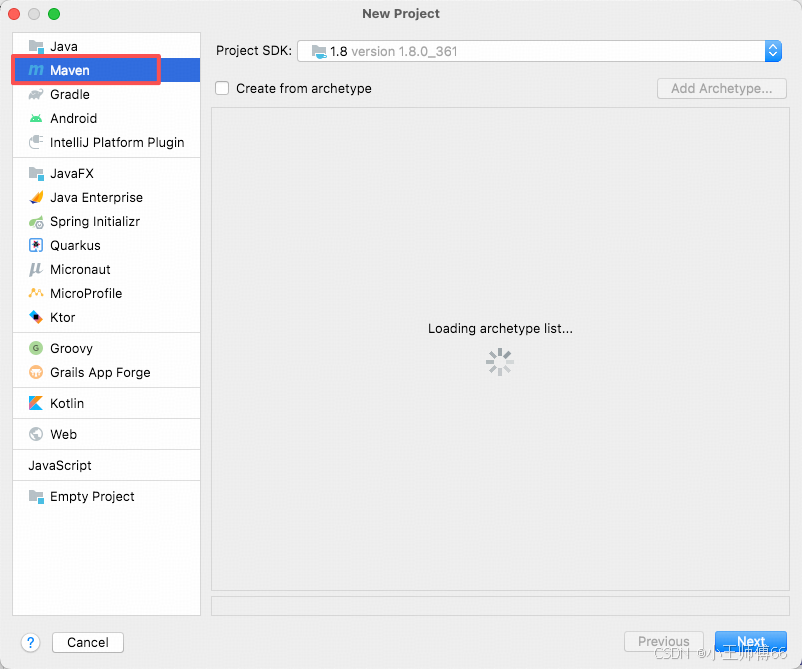Click the Cancel button
The width and height of the screenshot is (802, 669).
tap(88, 642)
